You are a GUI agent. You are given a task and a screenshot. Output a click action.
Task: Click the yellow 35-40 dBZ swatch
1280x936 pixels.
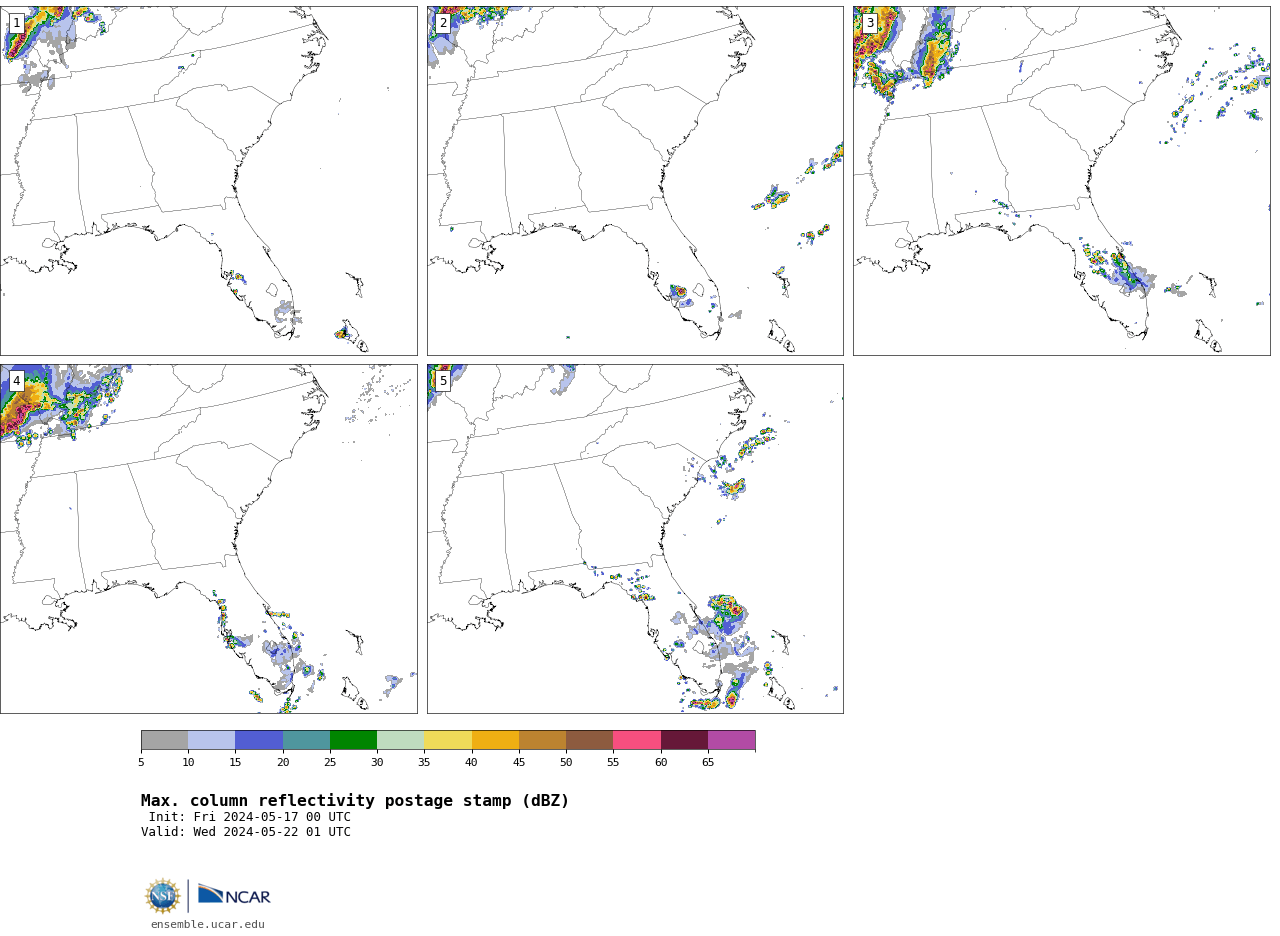448,740
